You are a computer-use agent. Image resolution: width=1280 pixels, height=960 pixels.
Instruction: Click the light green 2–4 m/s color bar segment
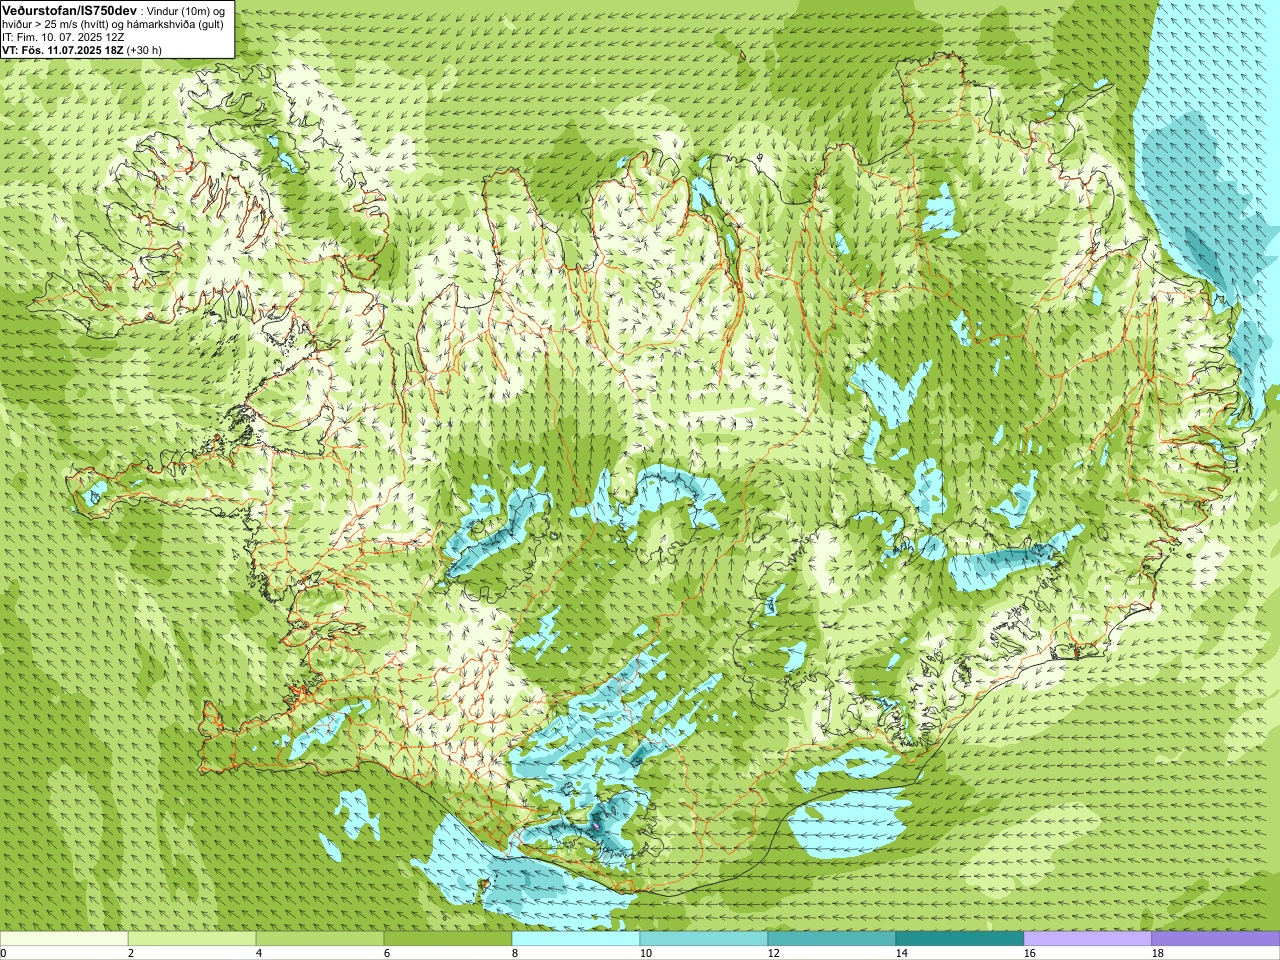[x=192, y=939]
